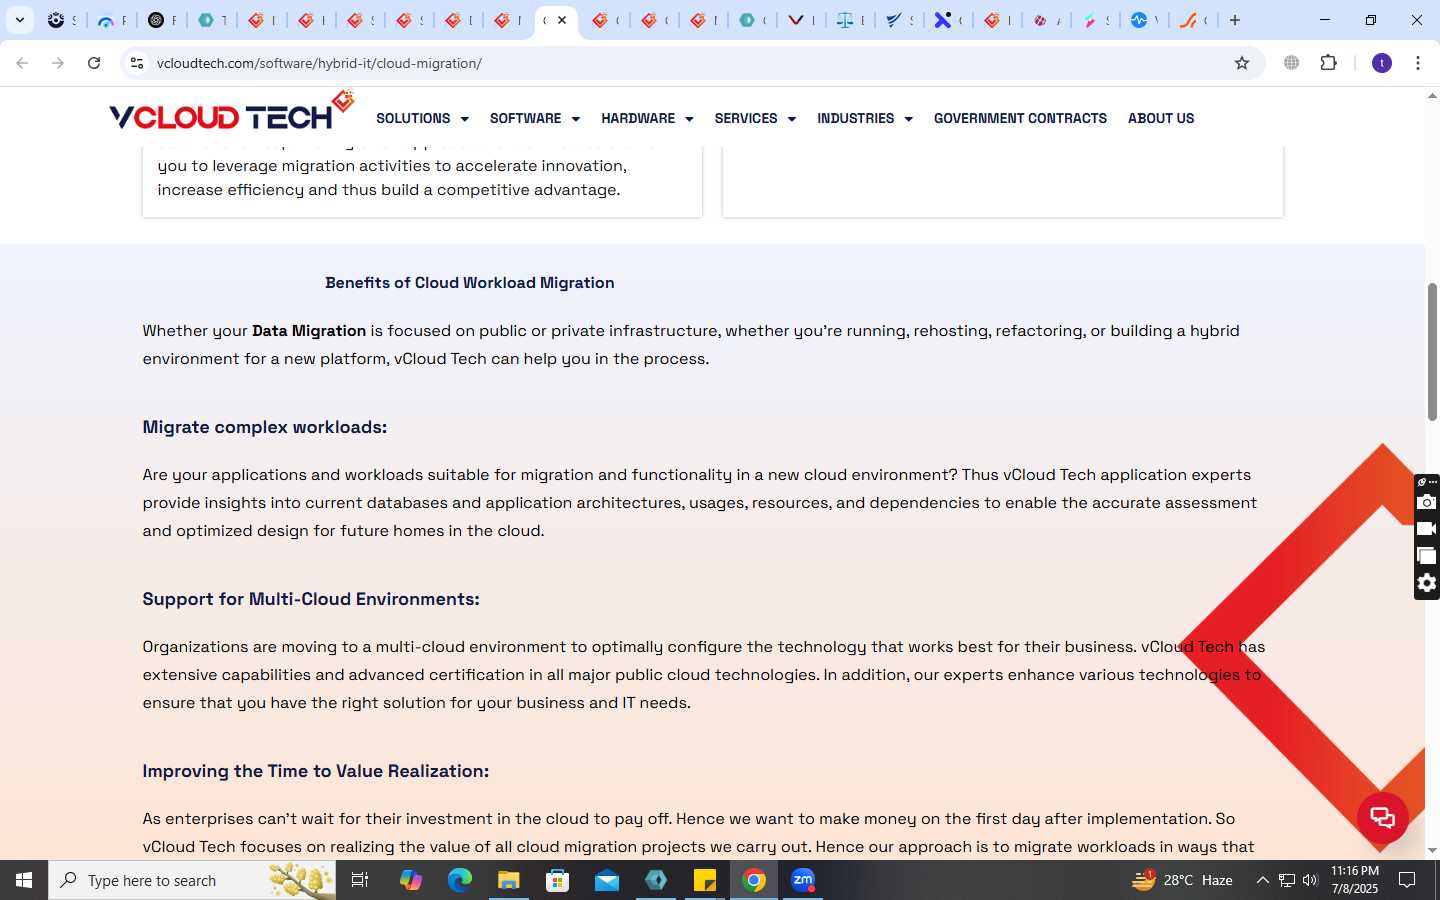Open site information icon in address bar
The width and height of the screenshot is (1440, 900).
[x=137, y=63]
